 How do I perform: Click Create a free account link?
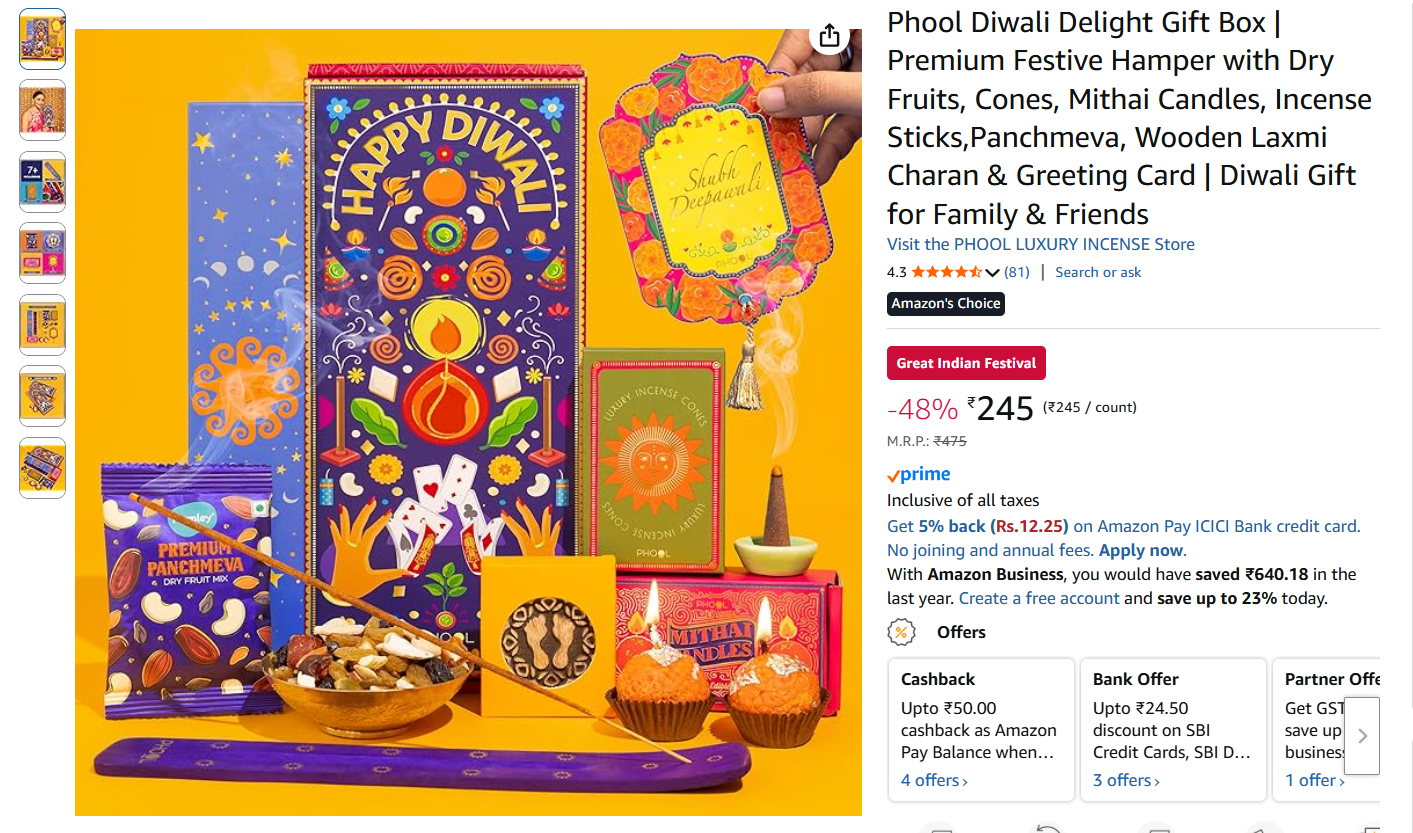[x=1039, y=598]
